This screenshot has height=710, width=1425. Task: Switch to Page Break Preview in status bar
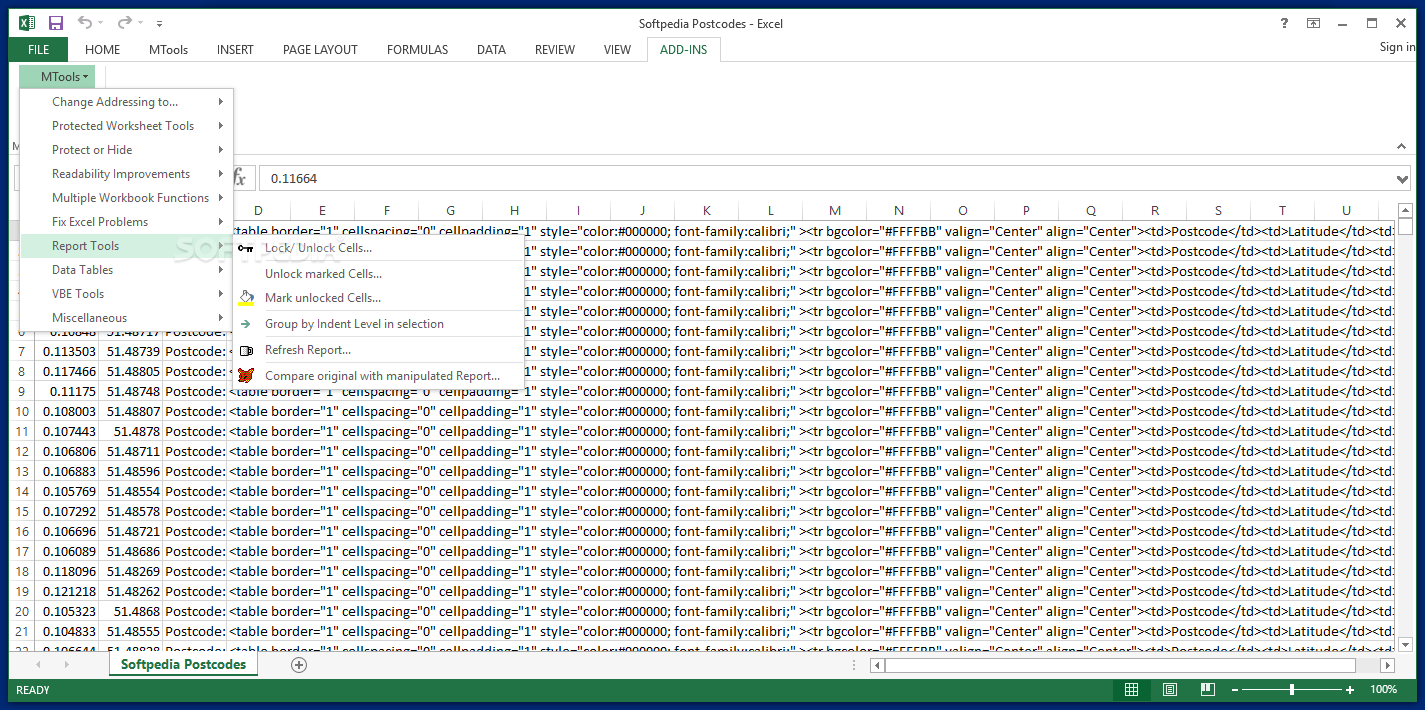[x=1207, y=690]
